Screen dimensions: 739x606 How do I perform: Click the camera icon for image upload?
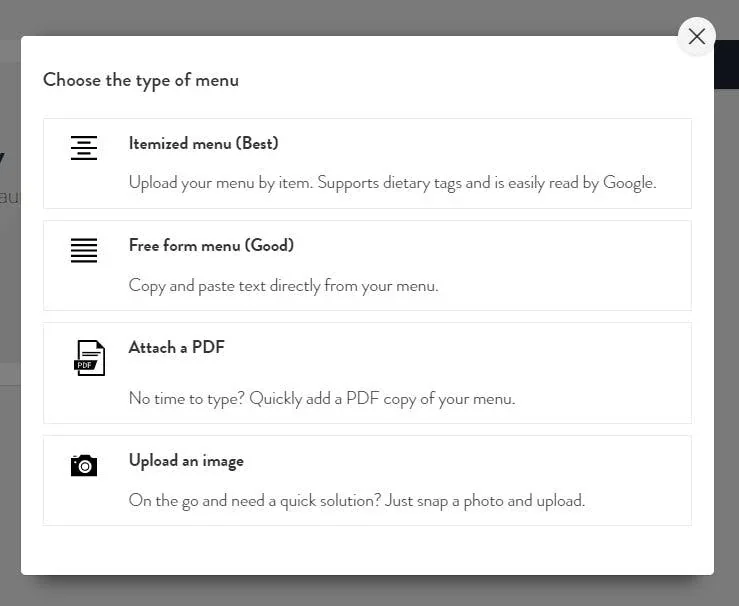coord(84,466)
